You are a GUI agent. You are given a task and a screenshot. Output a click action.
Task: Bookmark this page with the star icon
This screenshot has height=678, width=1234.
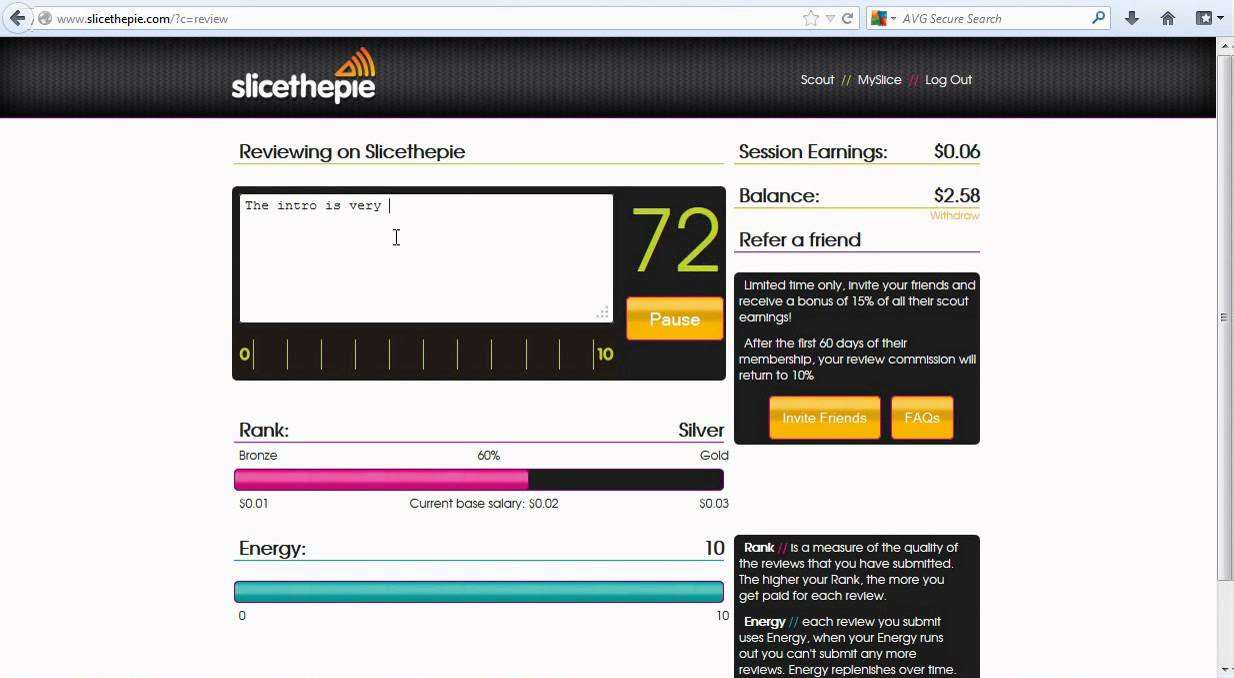click(811, 18)
